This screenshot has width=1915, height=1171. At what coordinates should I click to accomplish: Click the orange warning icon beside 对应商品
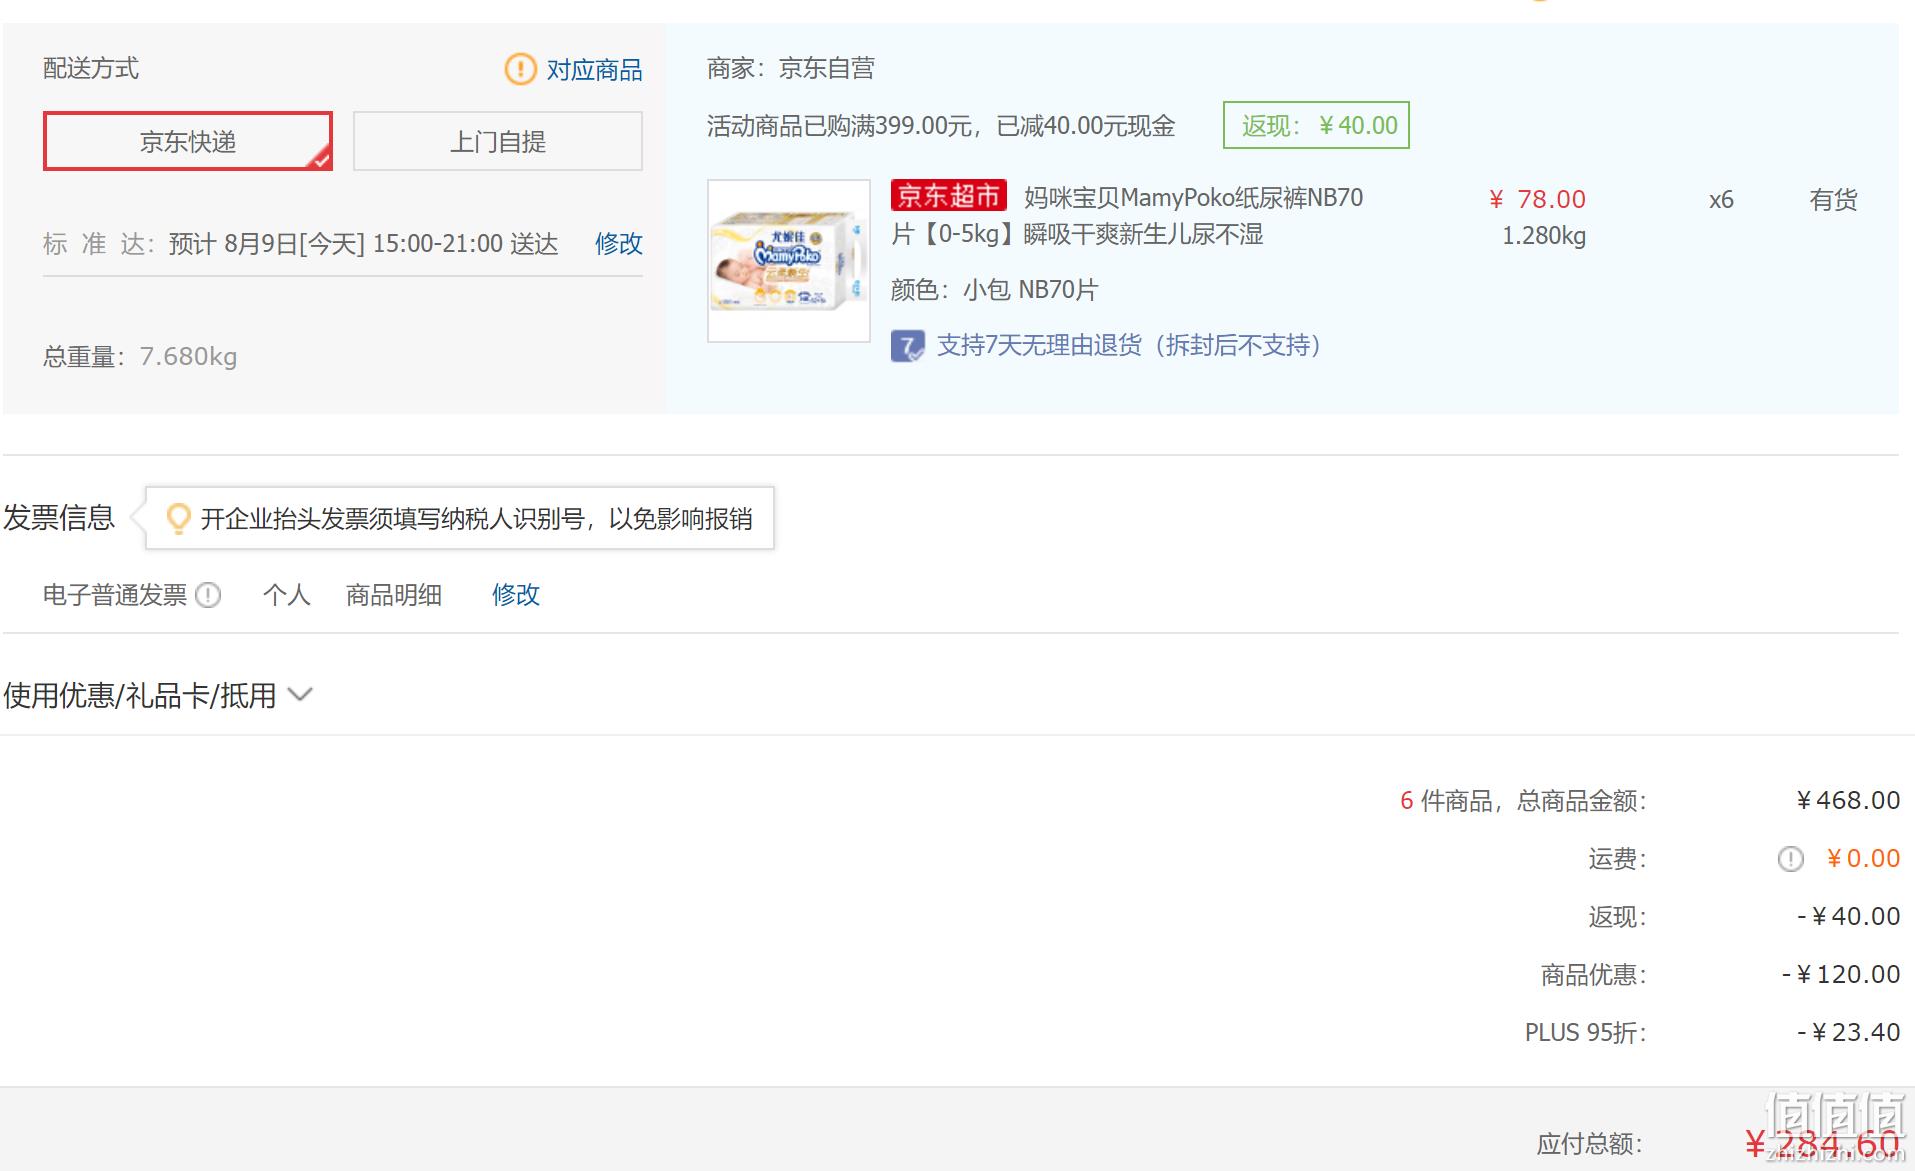[x=520, y=69]
